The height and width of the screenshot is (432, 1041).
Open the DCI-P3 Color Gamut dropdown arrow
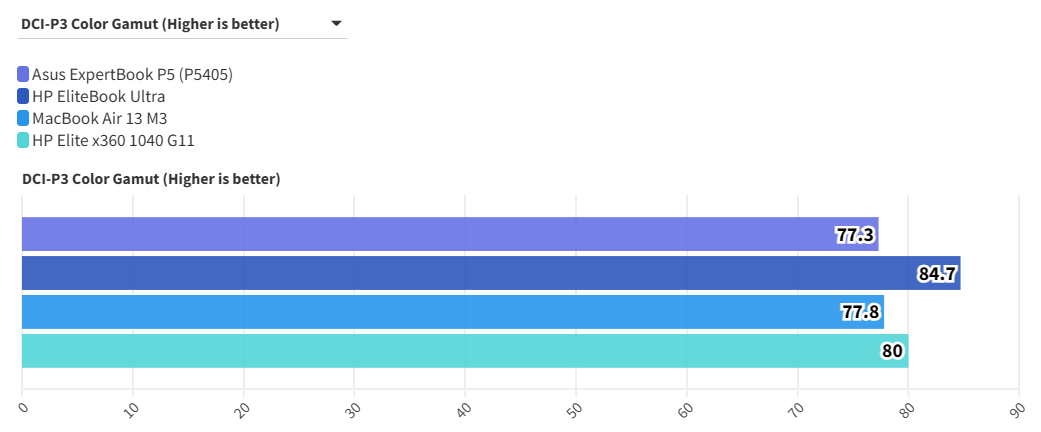click(336, 23)
